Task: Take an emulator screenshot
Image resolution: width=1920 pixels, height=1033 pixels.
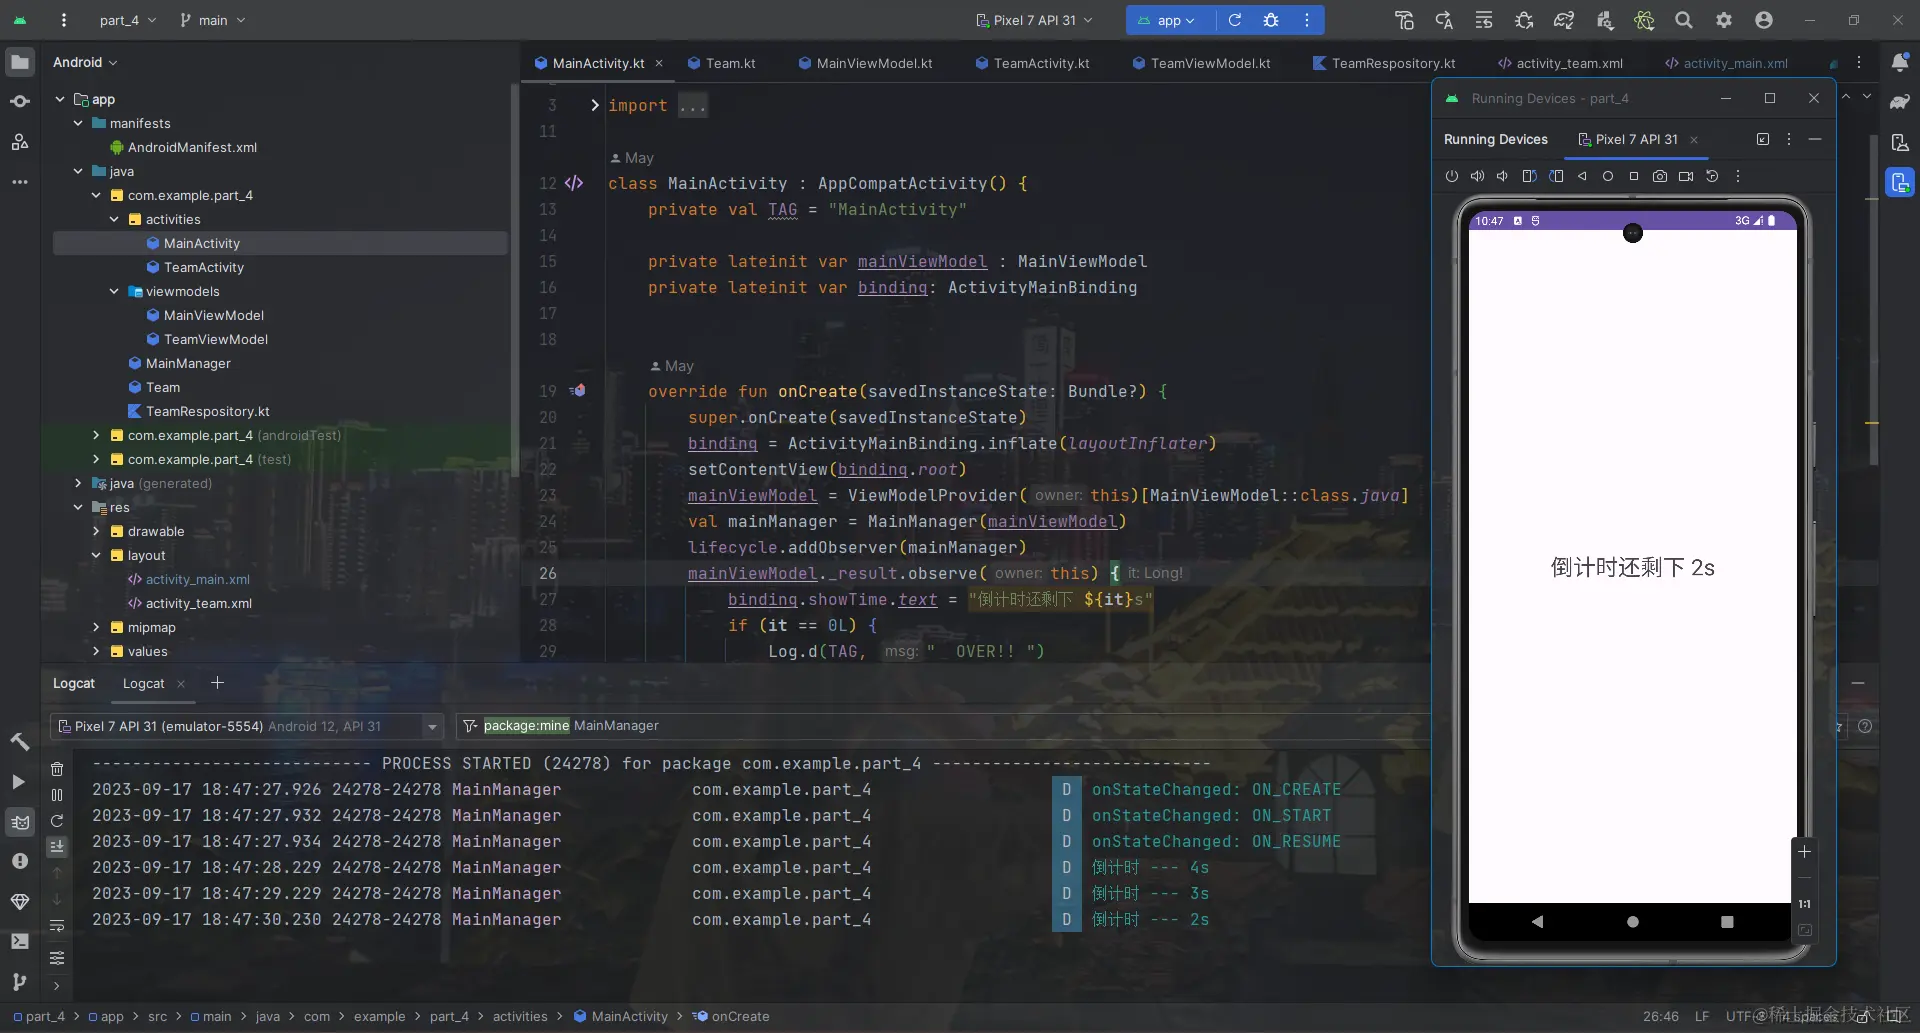Action: click(1660, 176)
